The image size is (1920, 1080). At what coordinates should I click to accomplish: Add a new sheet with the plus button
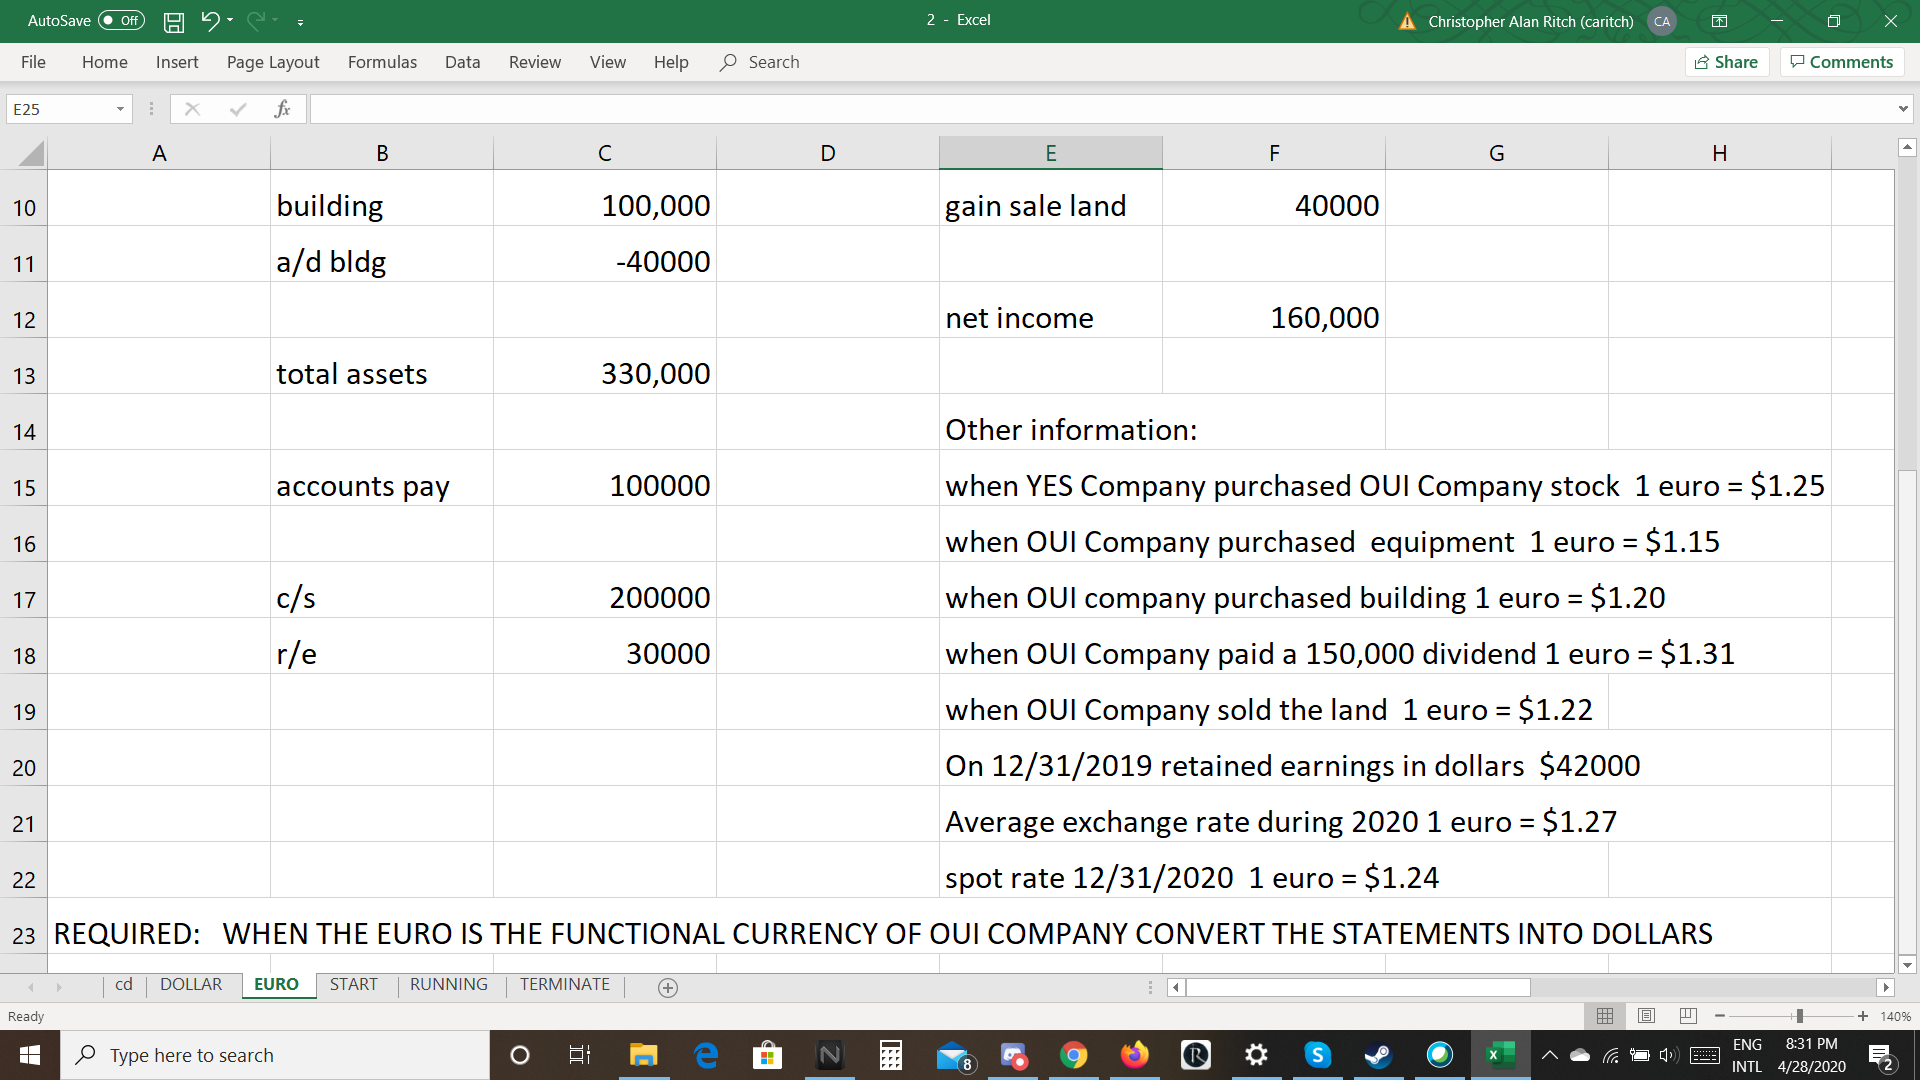666,988
